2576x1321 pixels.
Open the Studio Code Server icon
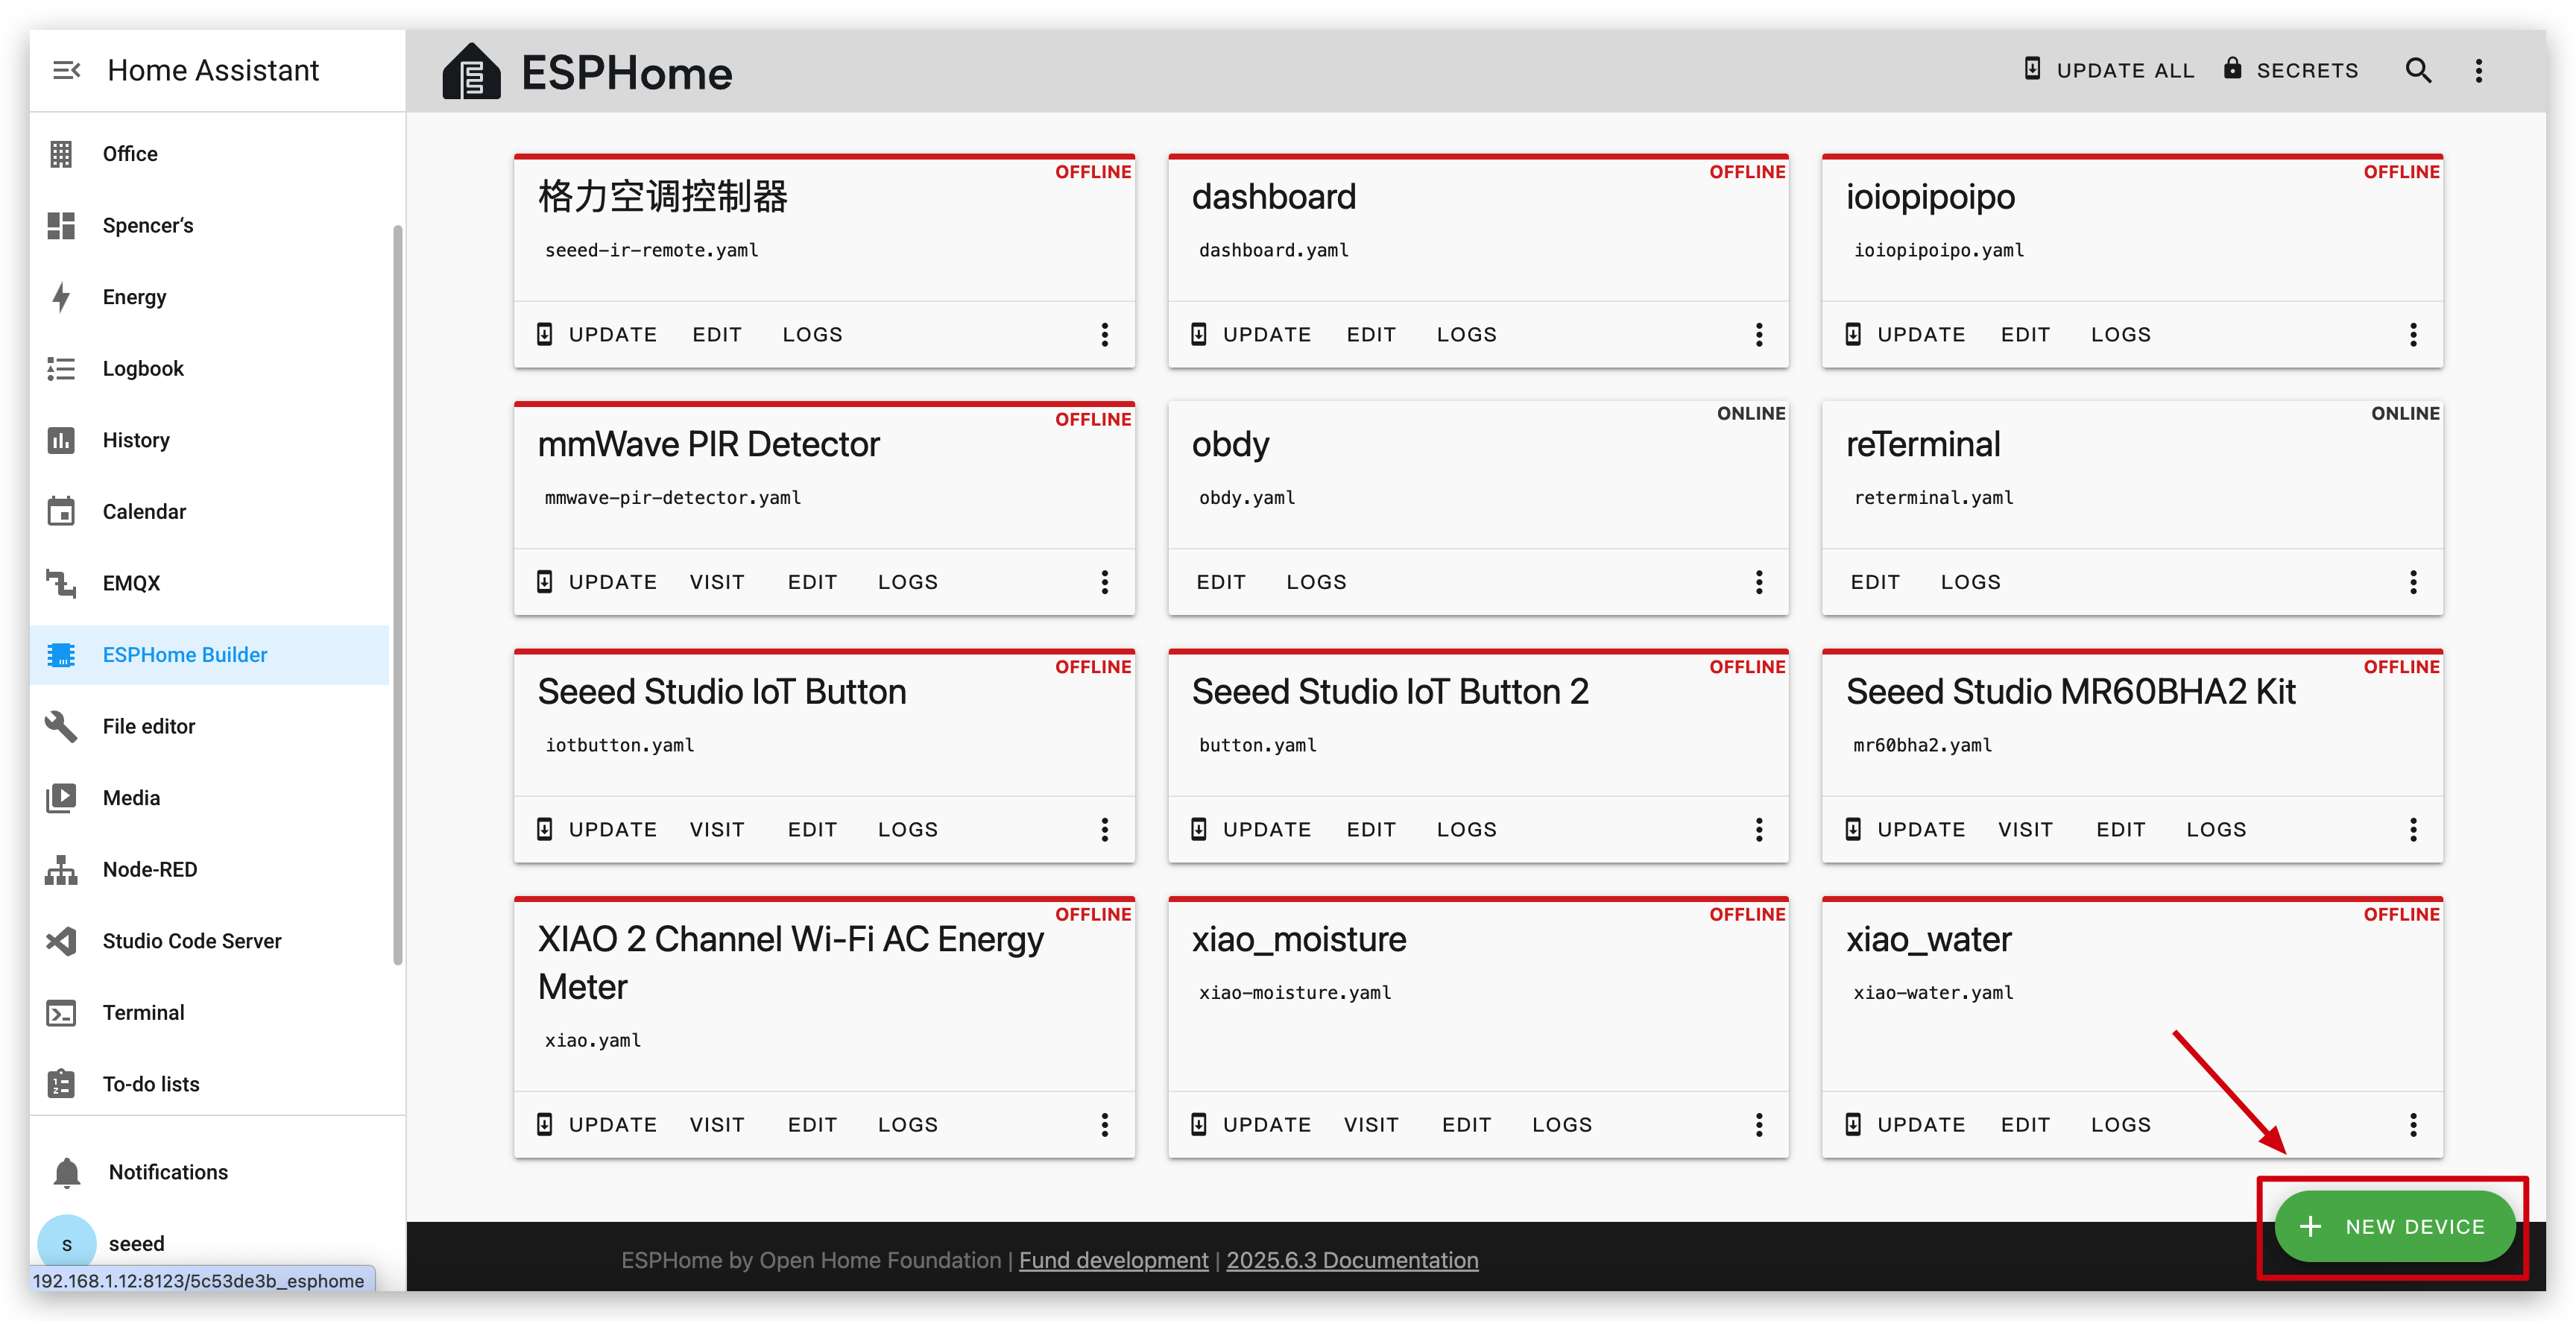(61, 941)
